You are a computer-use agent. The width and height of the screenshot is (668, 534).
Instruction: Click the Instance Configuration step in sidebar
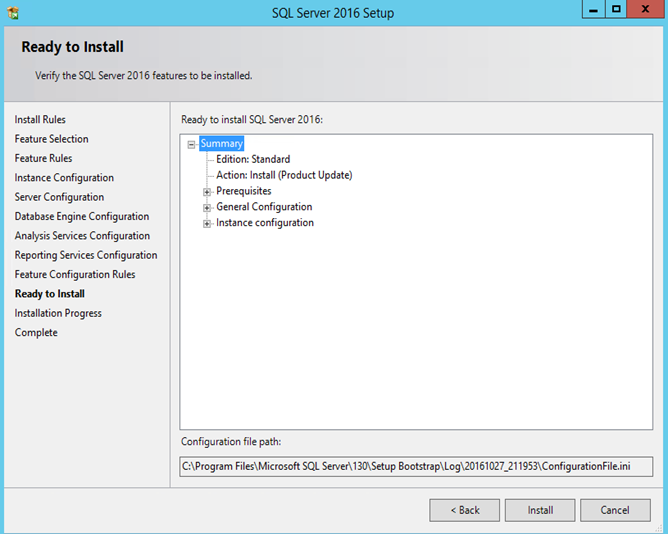tap(64, 178)
